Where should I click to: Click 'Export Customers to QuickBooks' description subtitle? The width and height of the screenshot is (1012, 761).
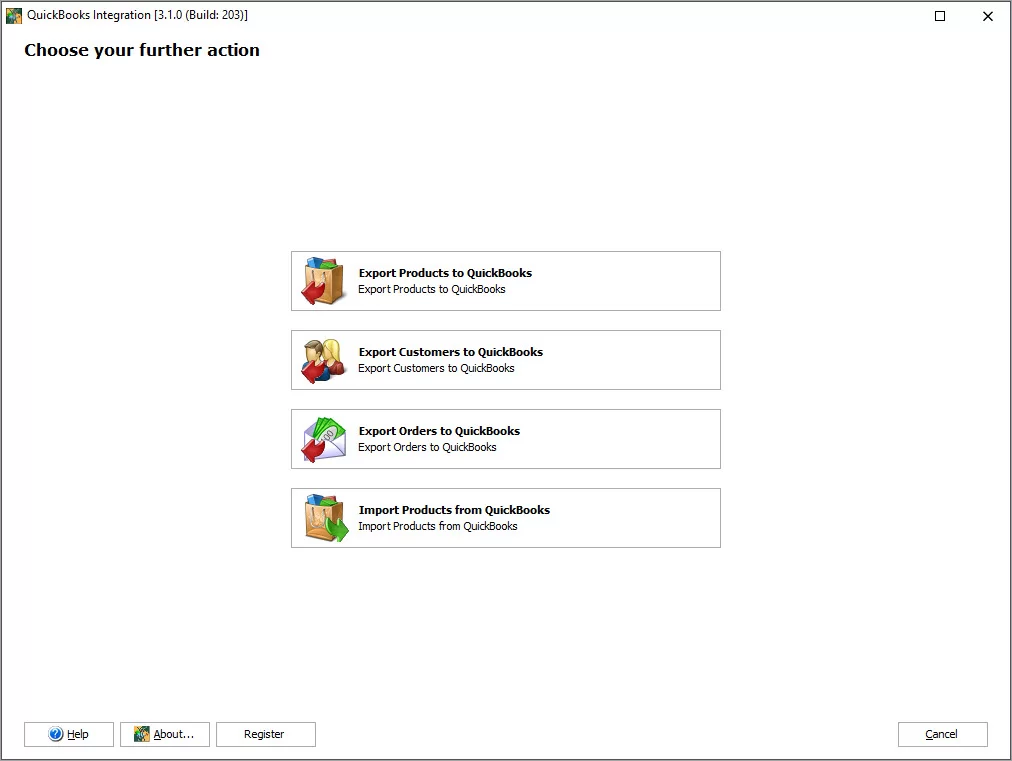pyautogui.click(x=436, y=369)
